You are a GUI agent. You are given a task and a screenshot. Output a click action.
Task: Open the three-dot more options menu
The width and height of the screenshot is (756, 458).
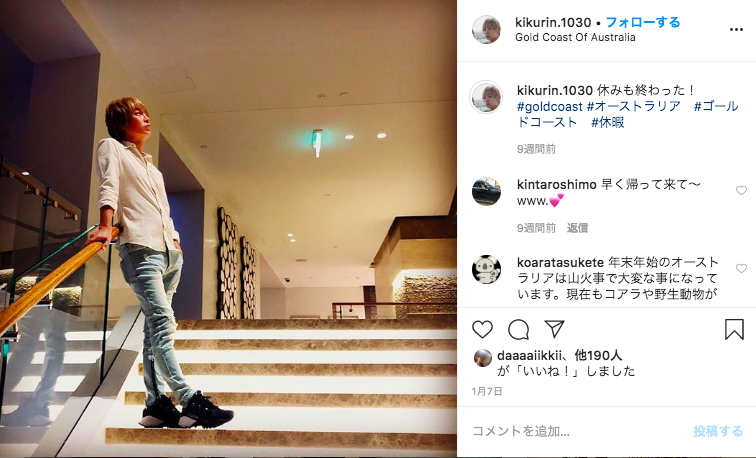click(x=736, y=30)
